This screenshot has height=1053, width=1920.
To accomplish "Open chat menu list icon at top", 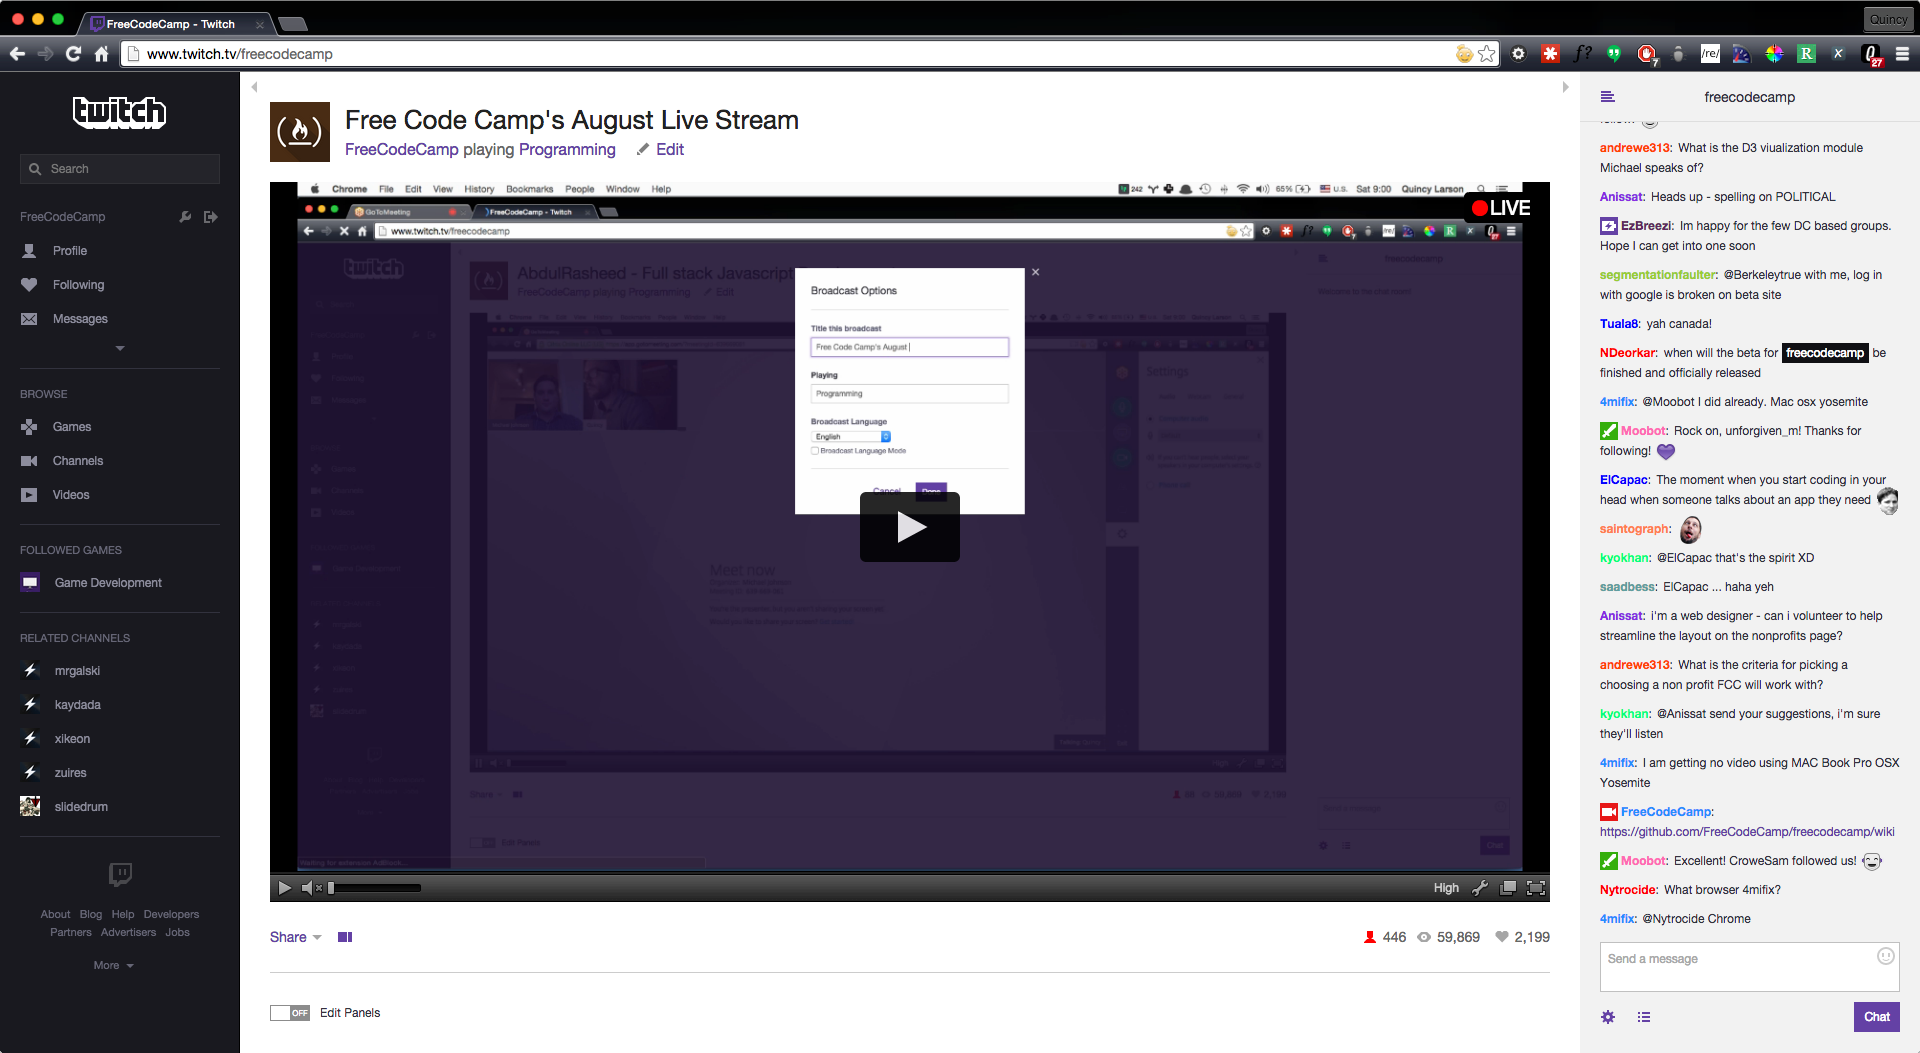I will (1608, 97).
